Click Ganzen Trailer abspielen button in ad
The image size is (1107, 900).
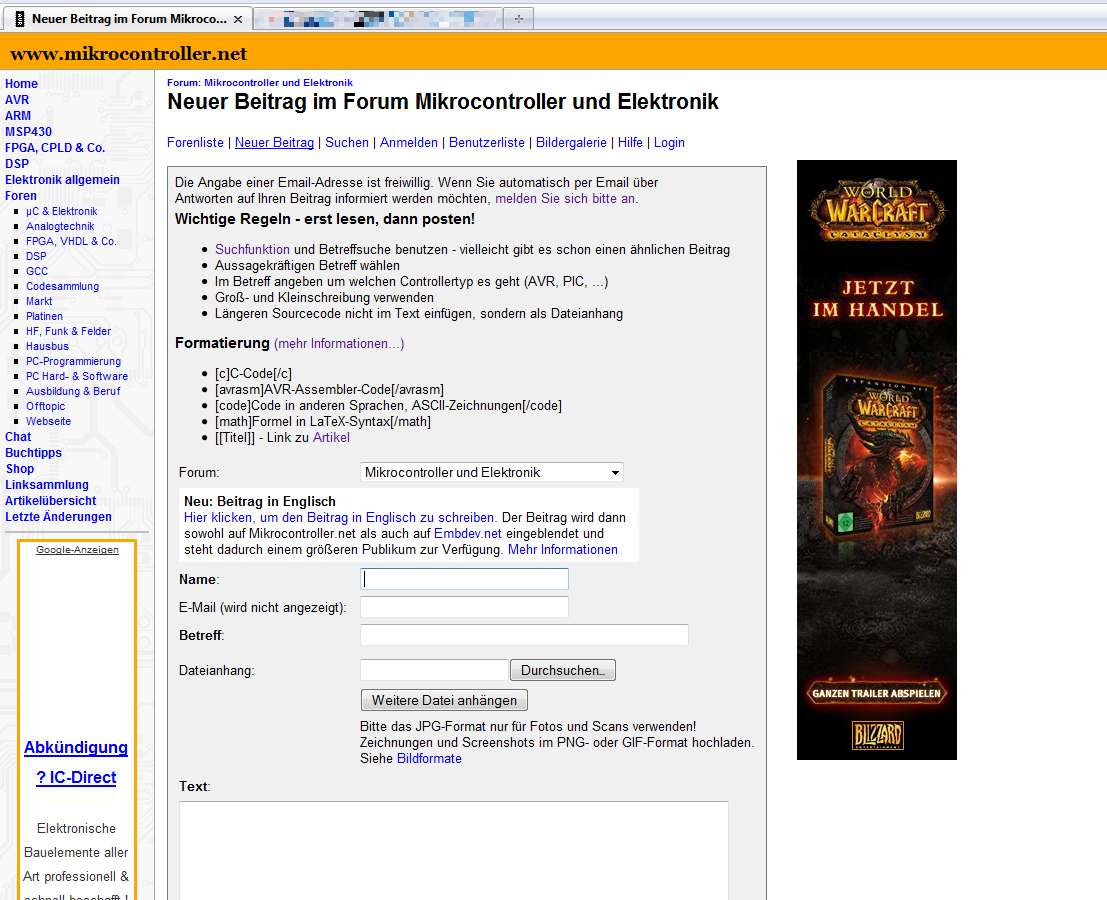tap(876, 693)
